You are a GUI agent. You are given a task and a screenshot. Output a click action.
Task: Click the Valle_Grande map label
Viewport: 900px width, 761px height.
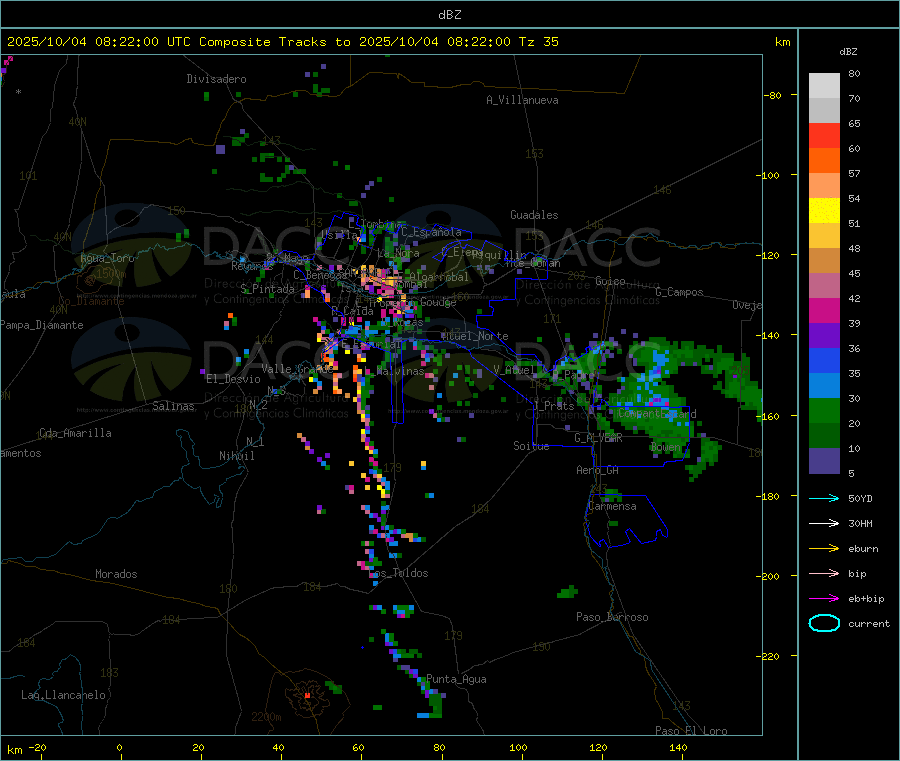[x=297, y=368]
